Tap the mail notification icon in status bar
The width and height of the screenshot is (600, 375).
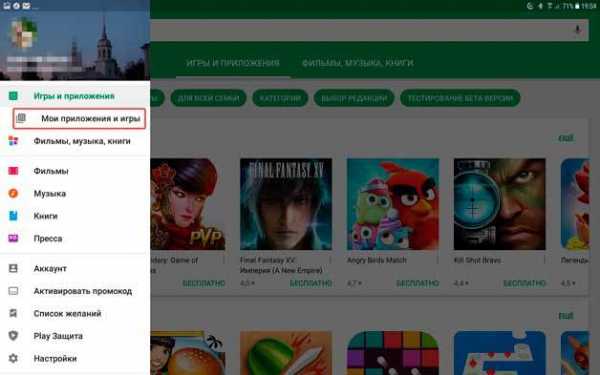(x=26, y=6)
